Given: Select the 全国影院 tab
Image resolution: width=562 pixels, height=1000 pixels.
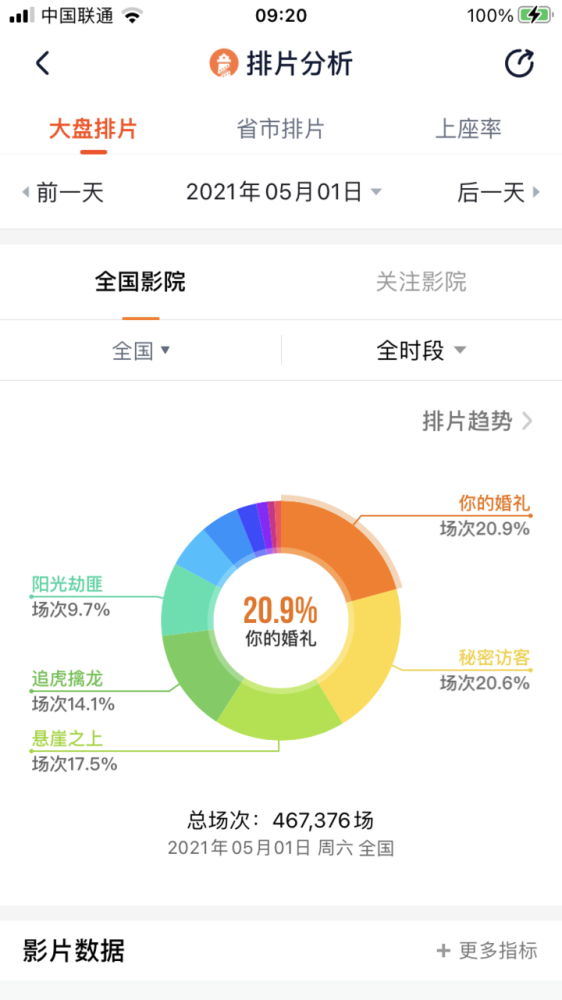Looking at the screenshot, I should pyautogui.click(x=140, y=281).
